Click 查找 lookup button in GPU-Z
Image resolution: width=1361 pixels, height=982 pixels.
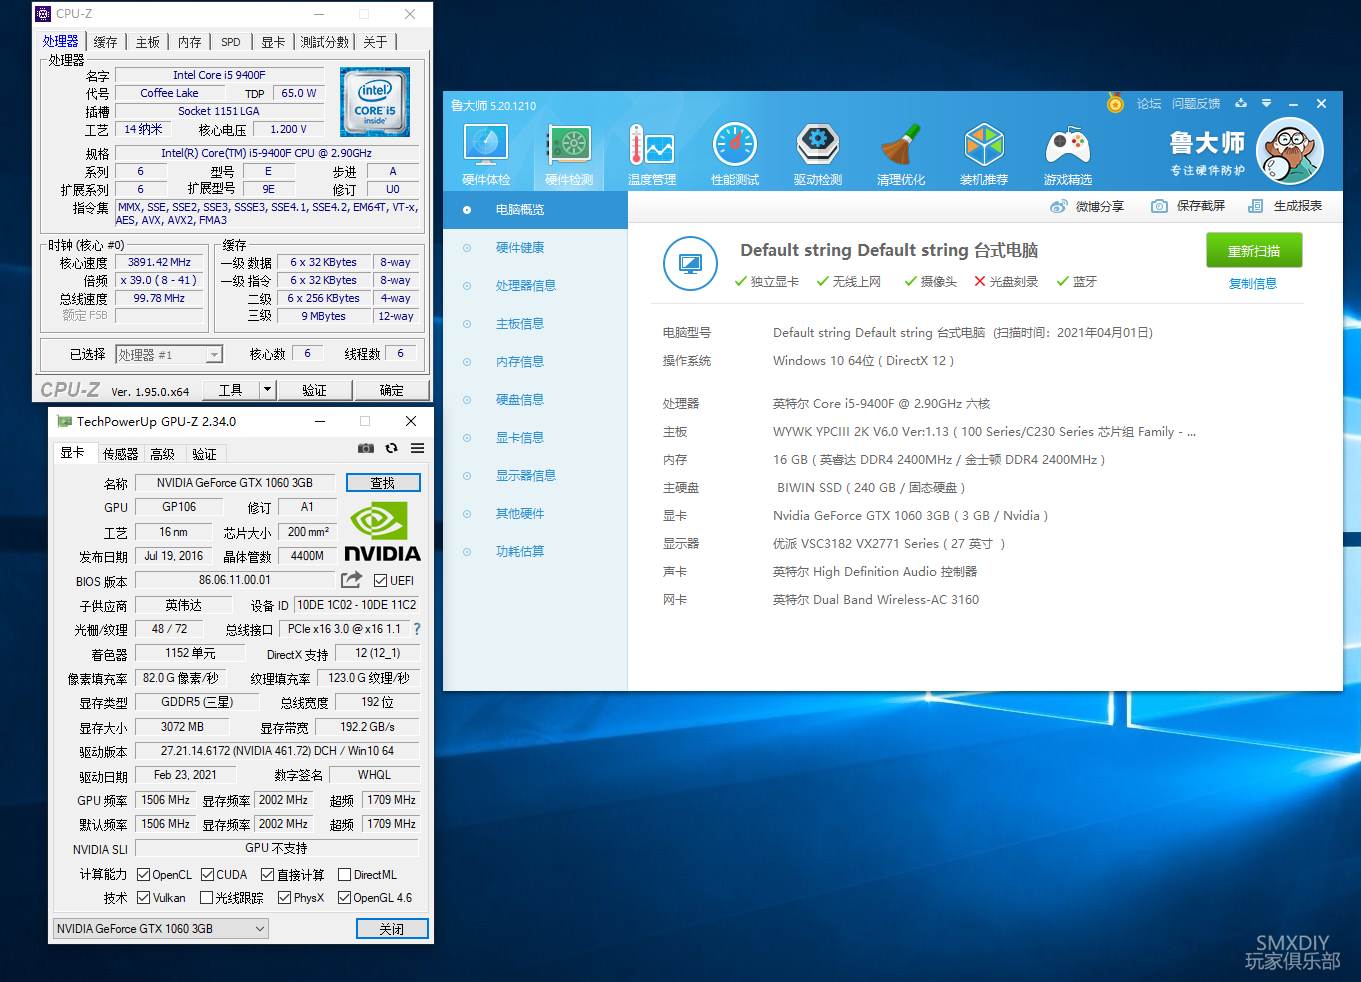383,483
